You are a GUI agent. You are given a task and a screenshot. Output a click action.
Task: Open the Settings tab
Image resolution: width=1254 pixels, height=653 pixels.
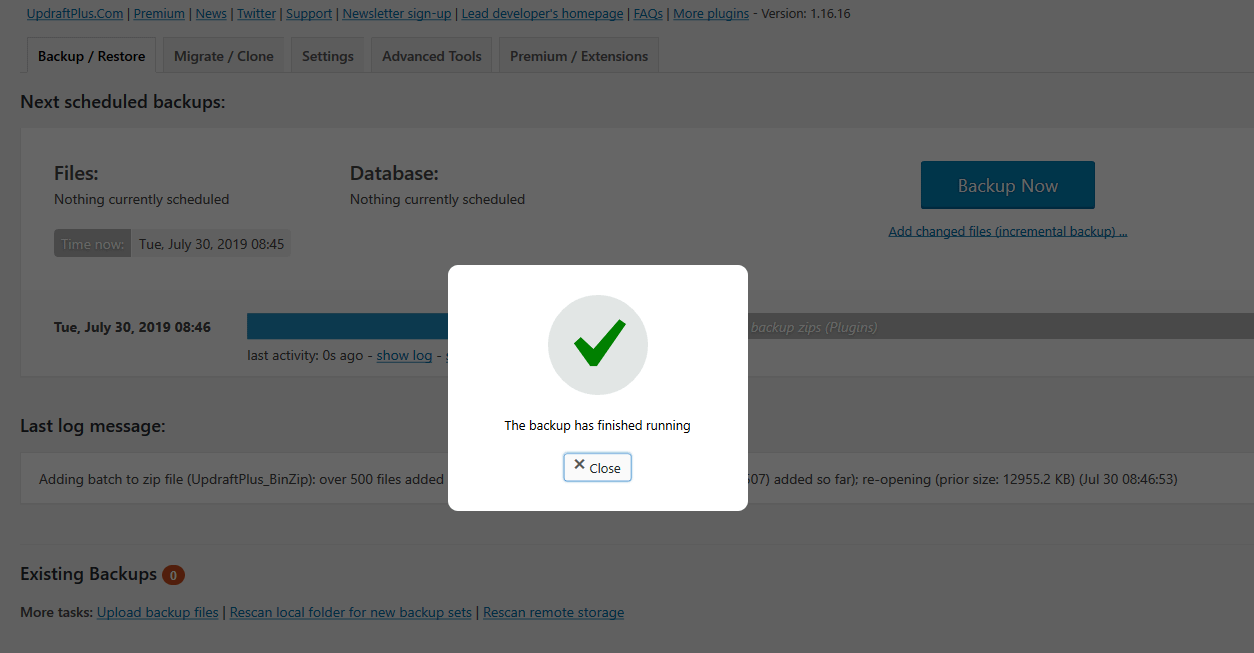point(328,56)
